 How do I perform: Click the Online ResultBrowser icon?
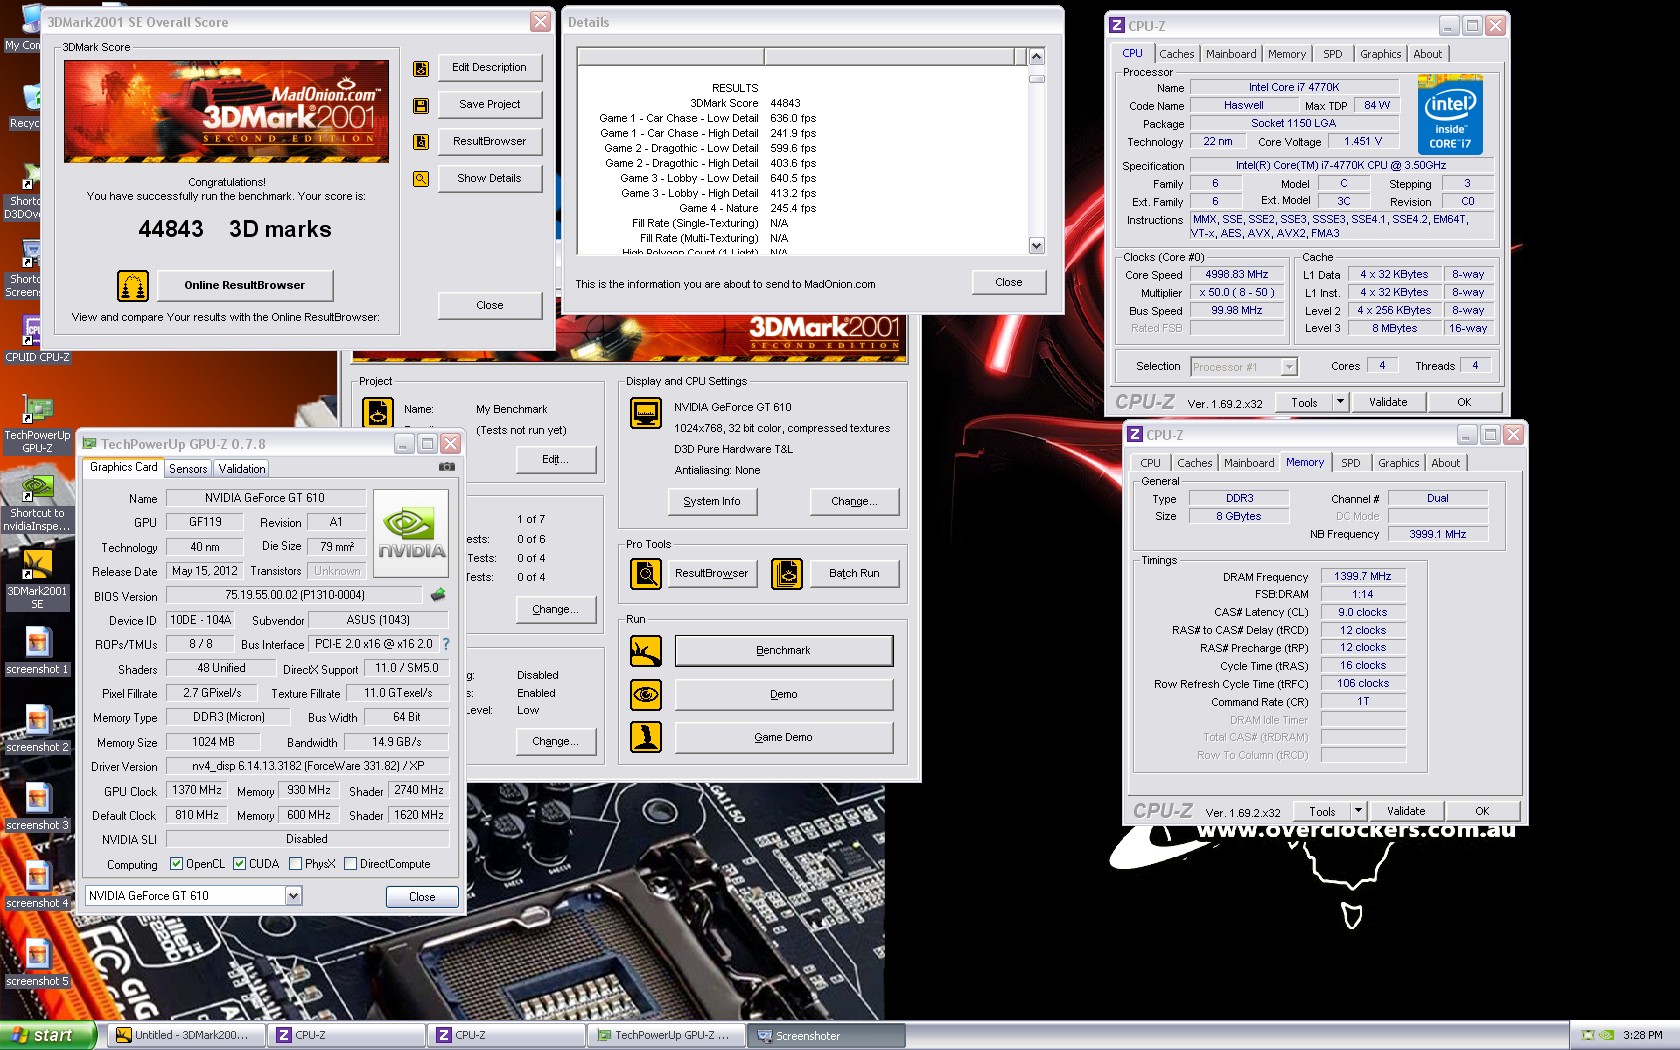(133, 286)
